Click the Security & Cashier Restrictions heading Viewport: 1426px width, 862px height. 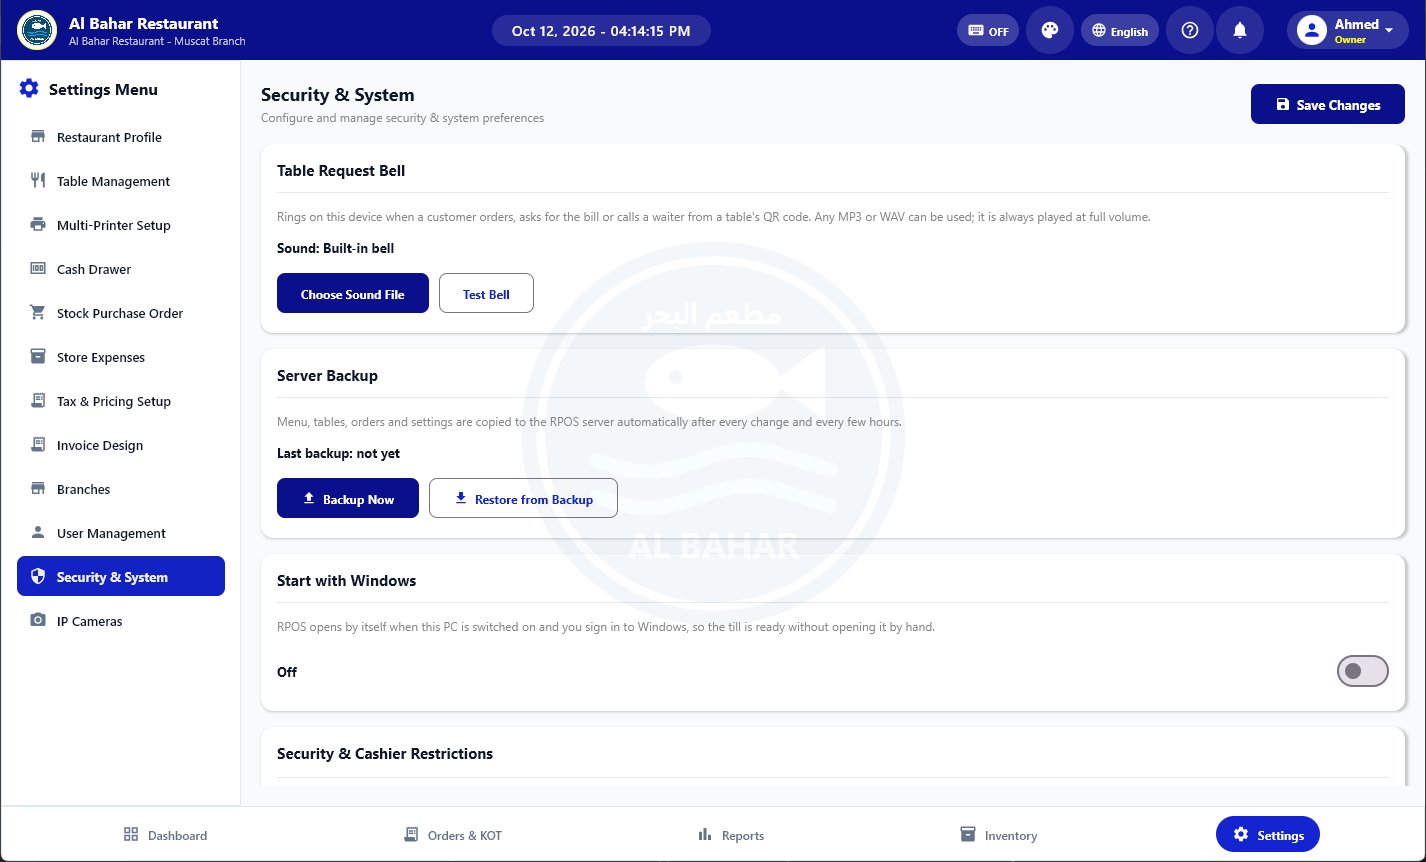[x=385, y=753]
